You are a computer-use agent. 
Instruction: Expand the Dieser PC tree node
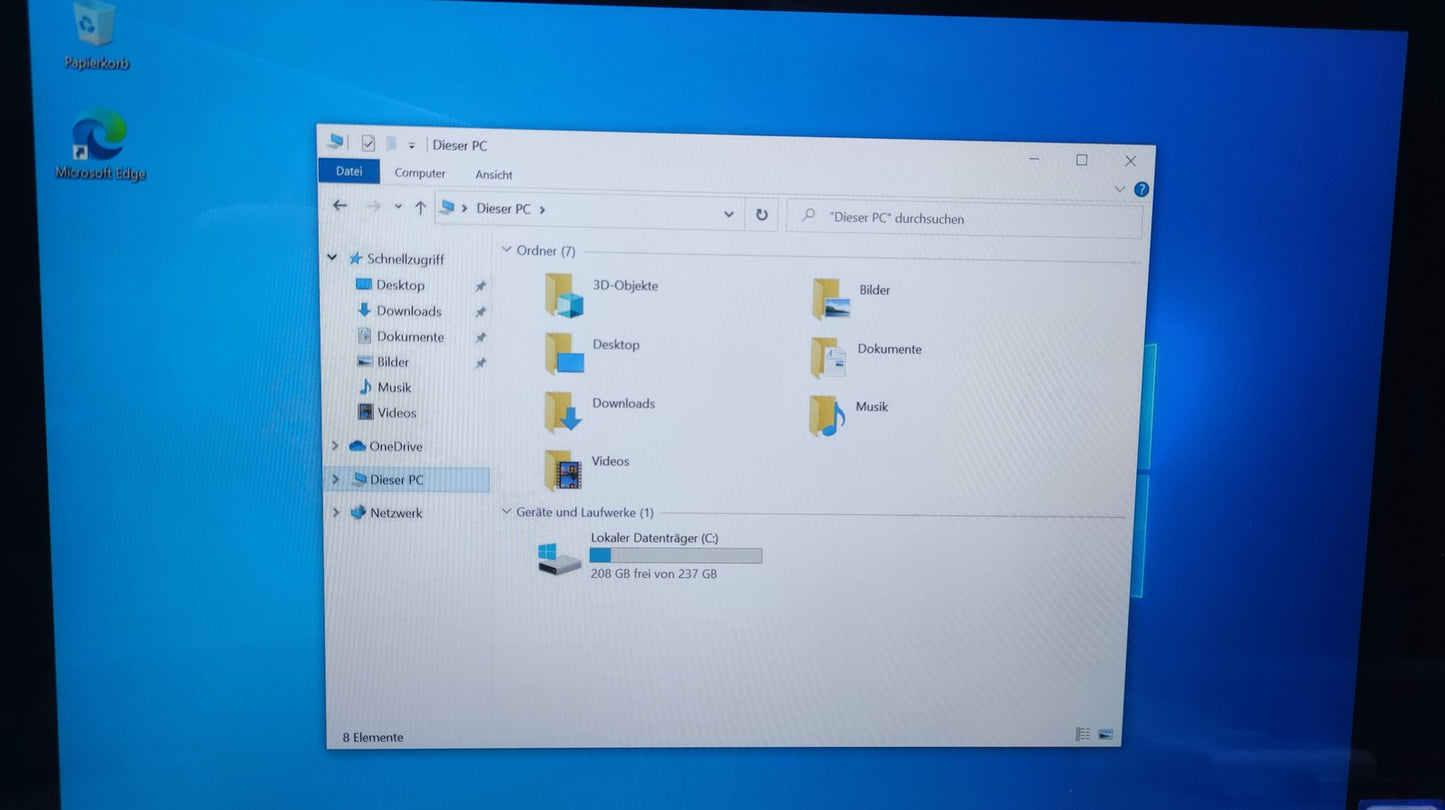336,480
